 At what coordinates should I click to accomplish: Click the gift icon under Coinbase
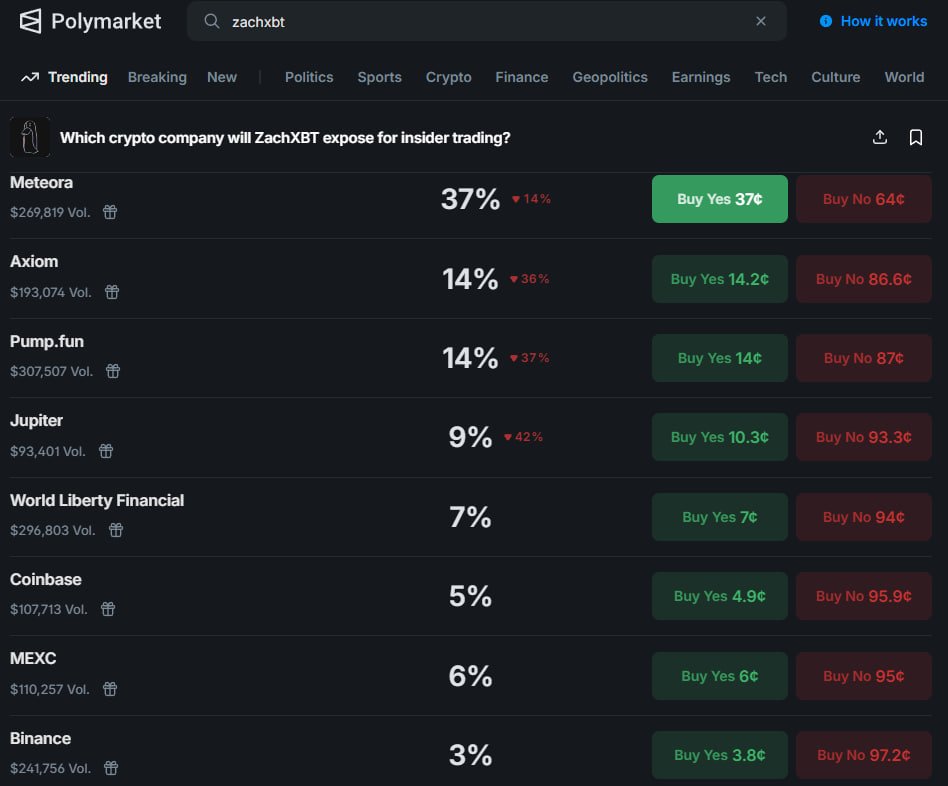point(108,609)
